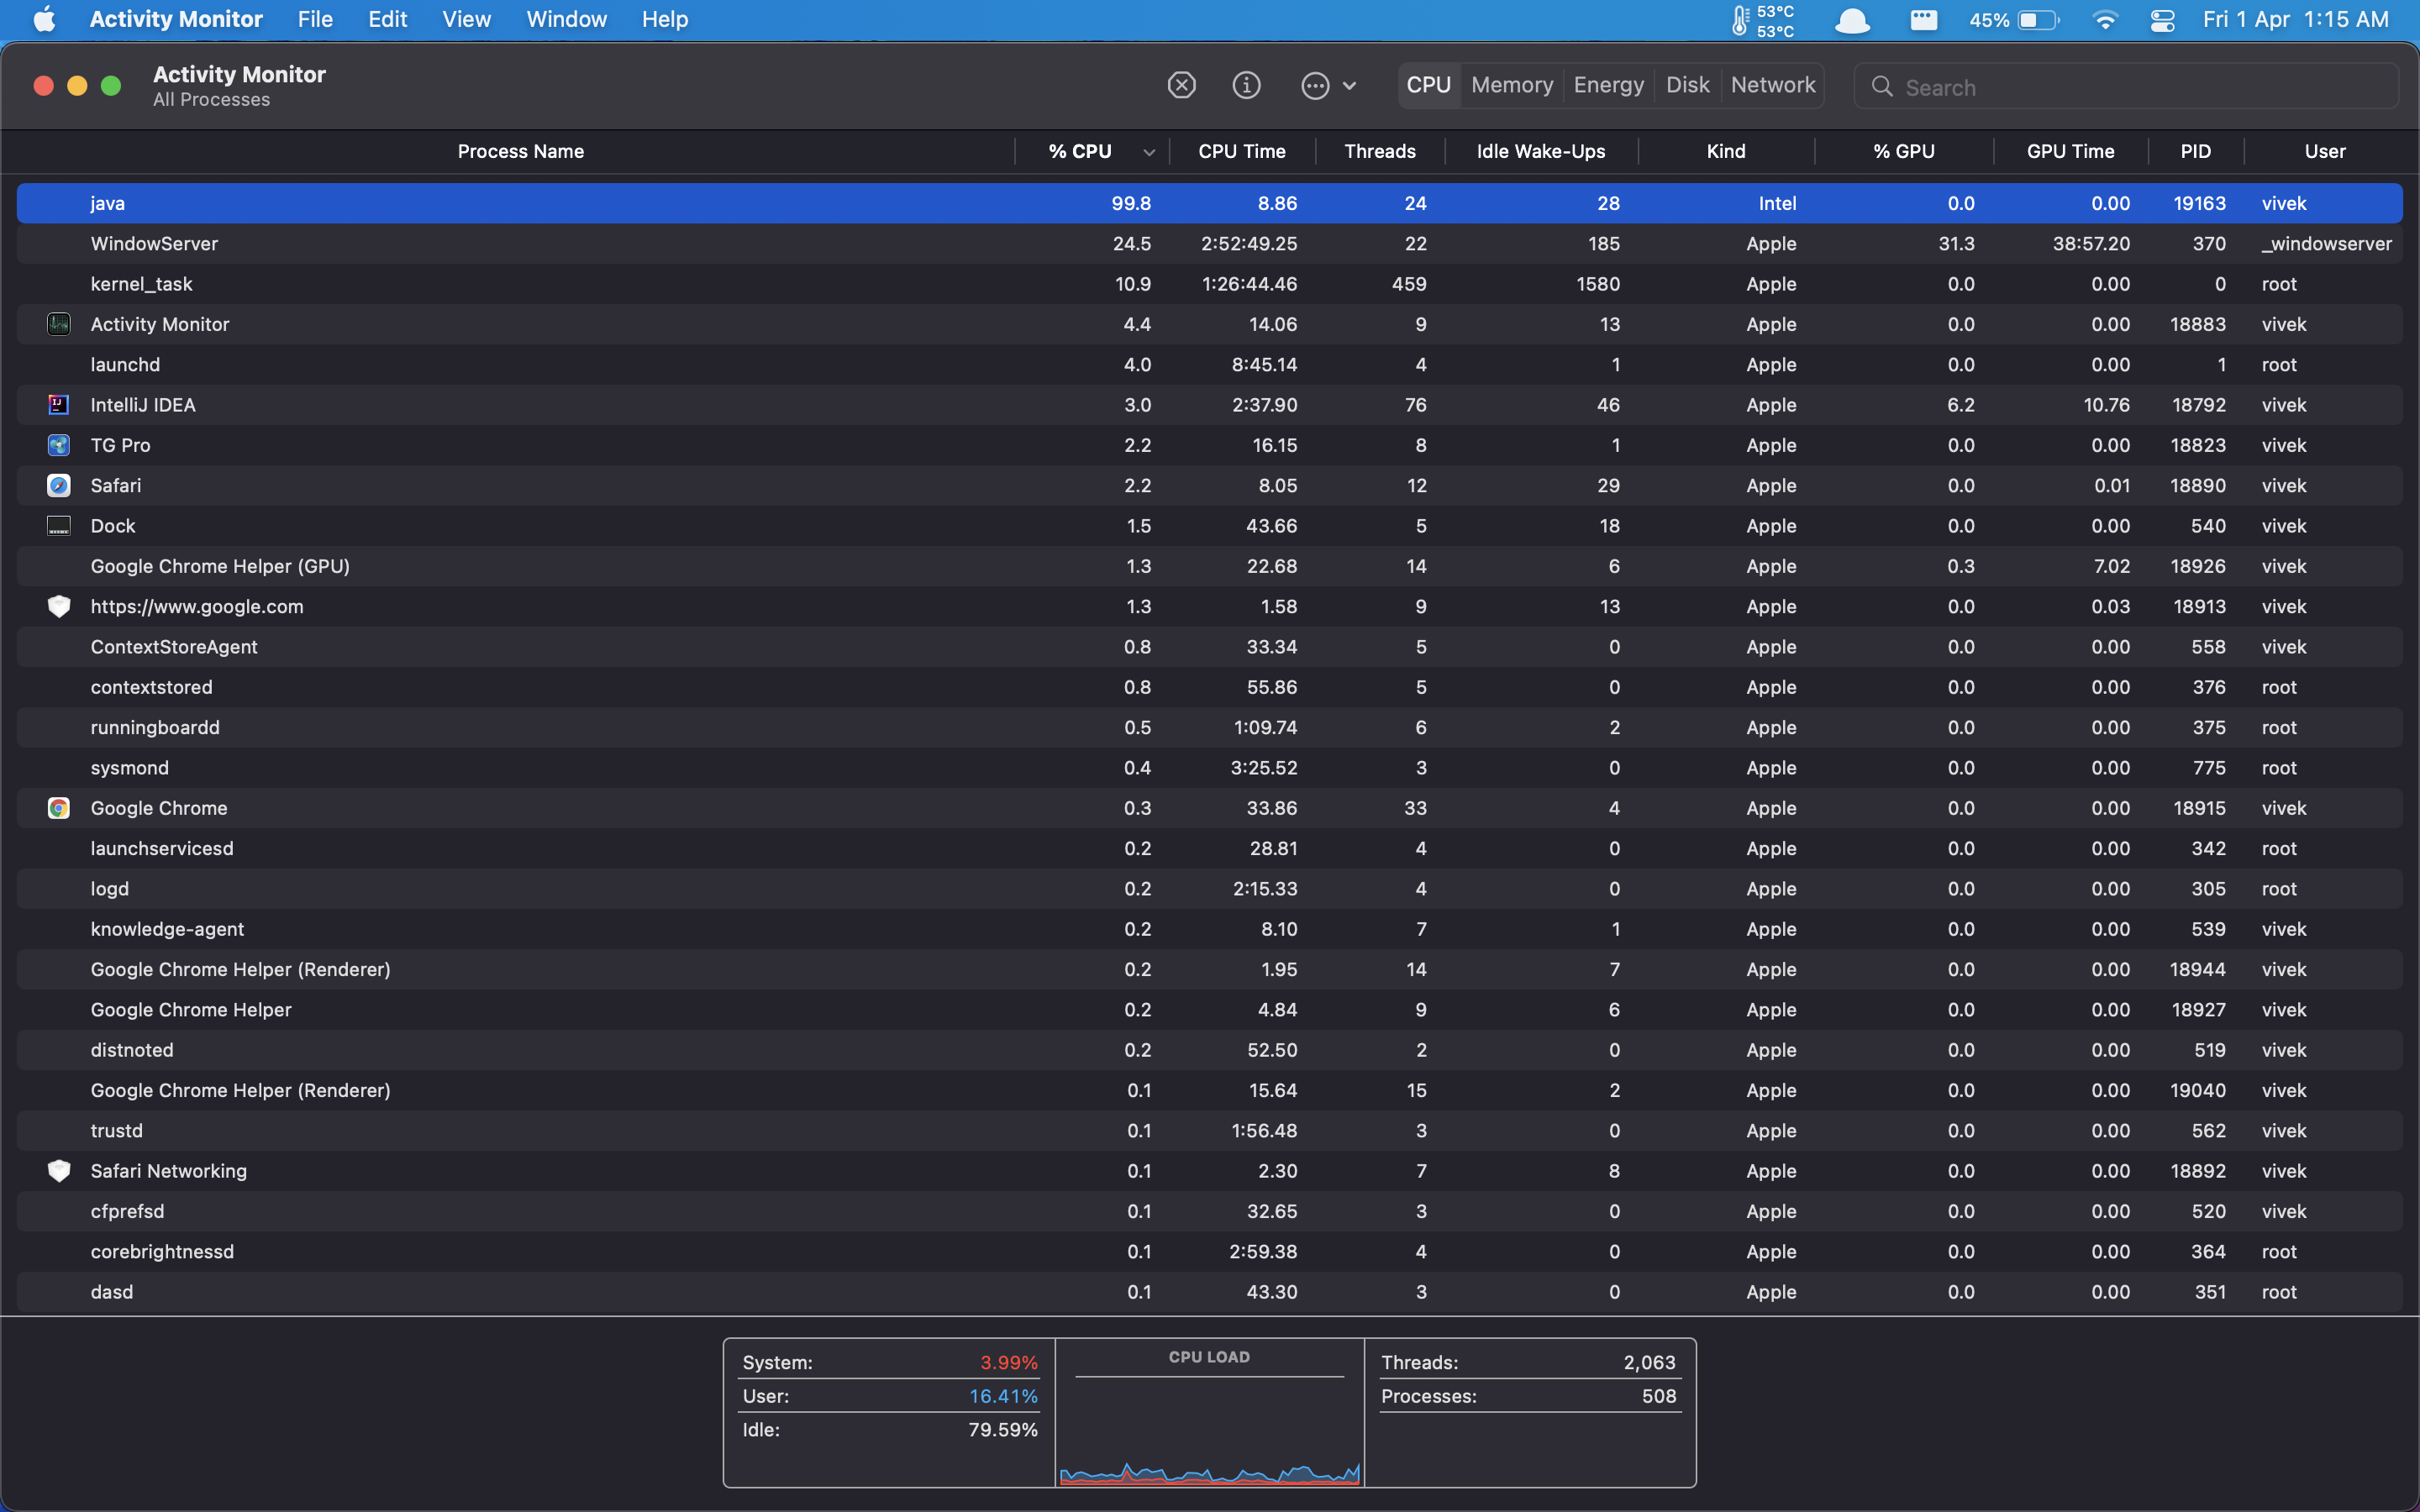Open the View menu
2420x1512 pixels.
click(x=466, y=19)
